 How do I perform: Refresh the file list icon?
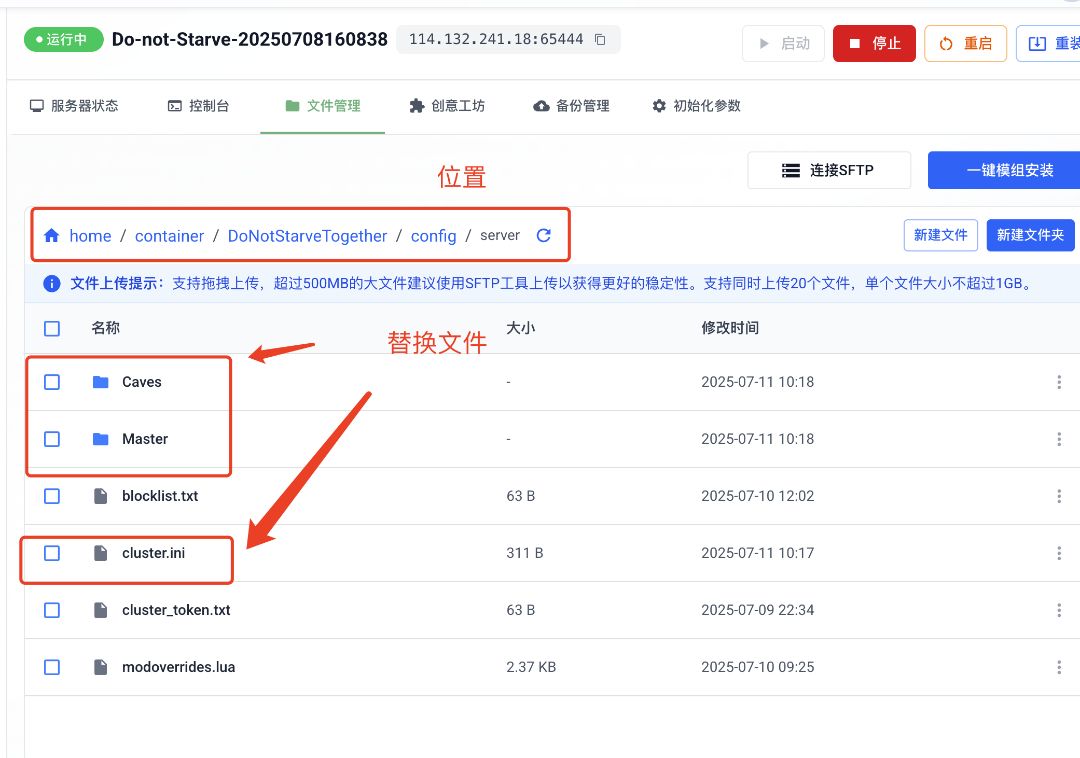(543, 235)
